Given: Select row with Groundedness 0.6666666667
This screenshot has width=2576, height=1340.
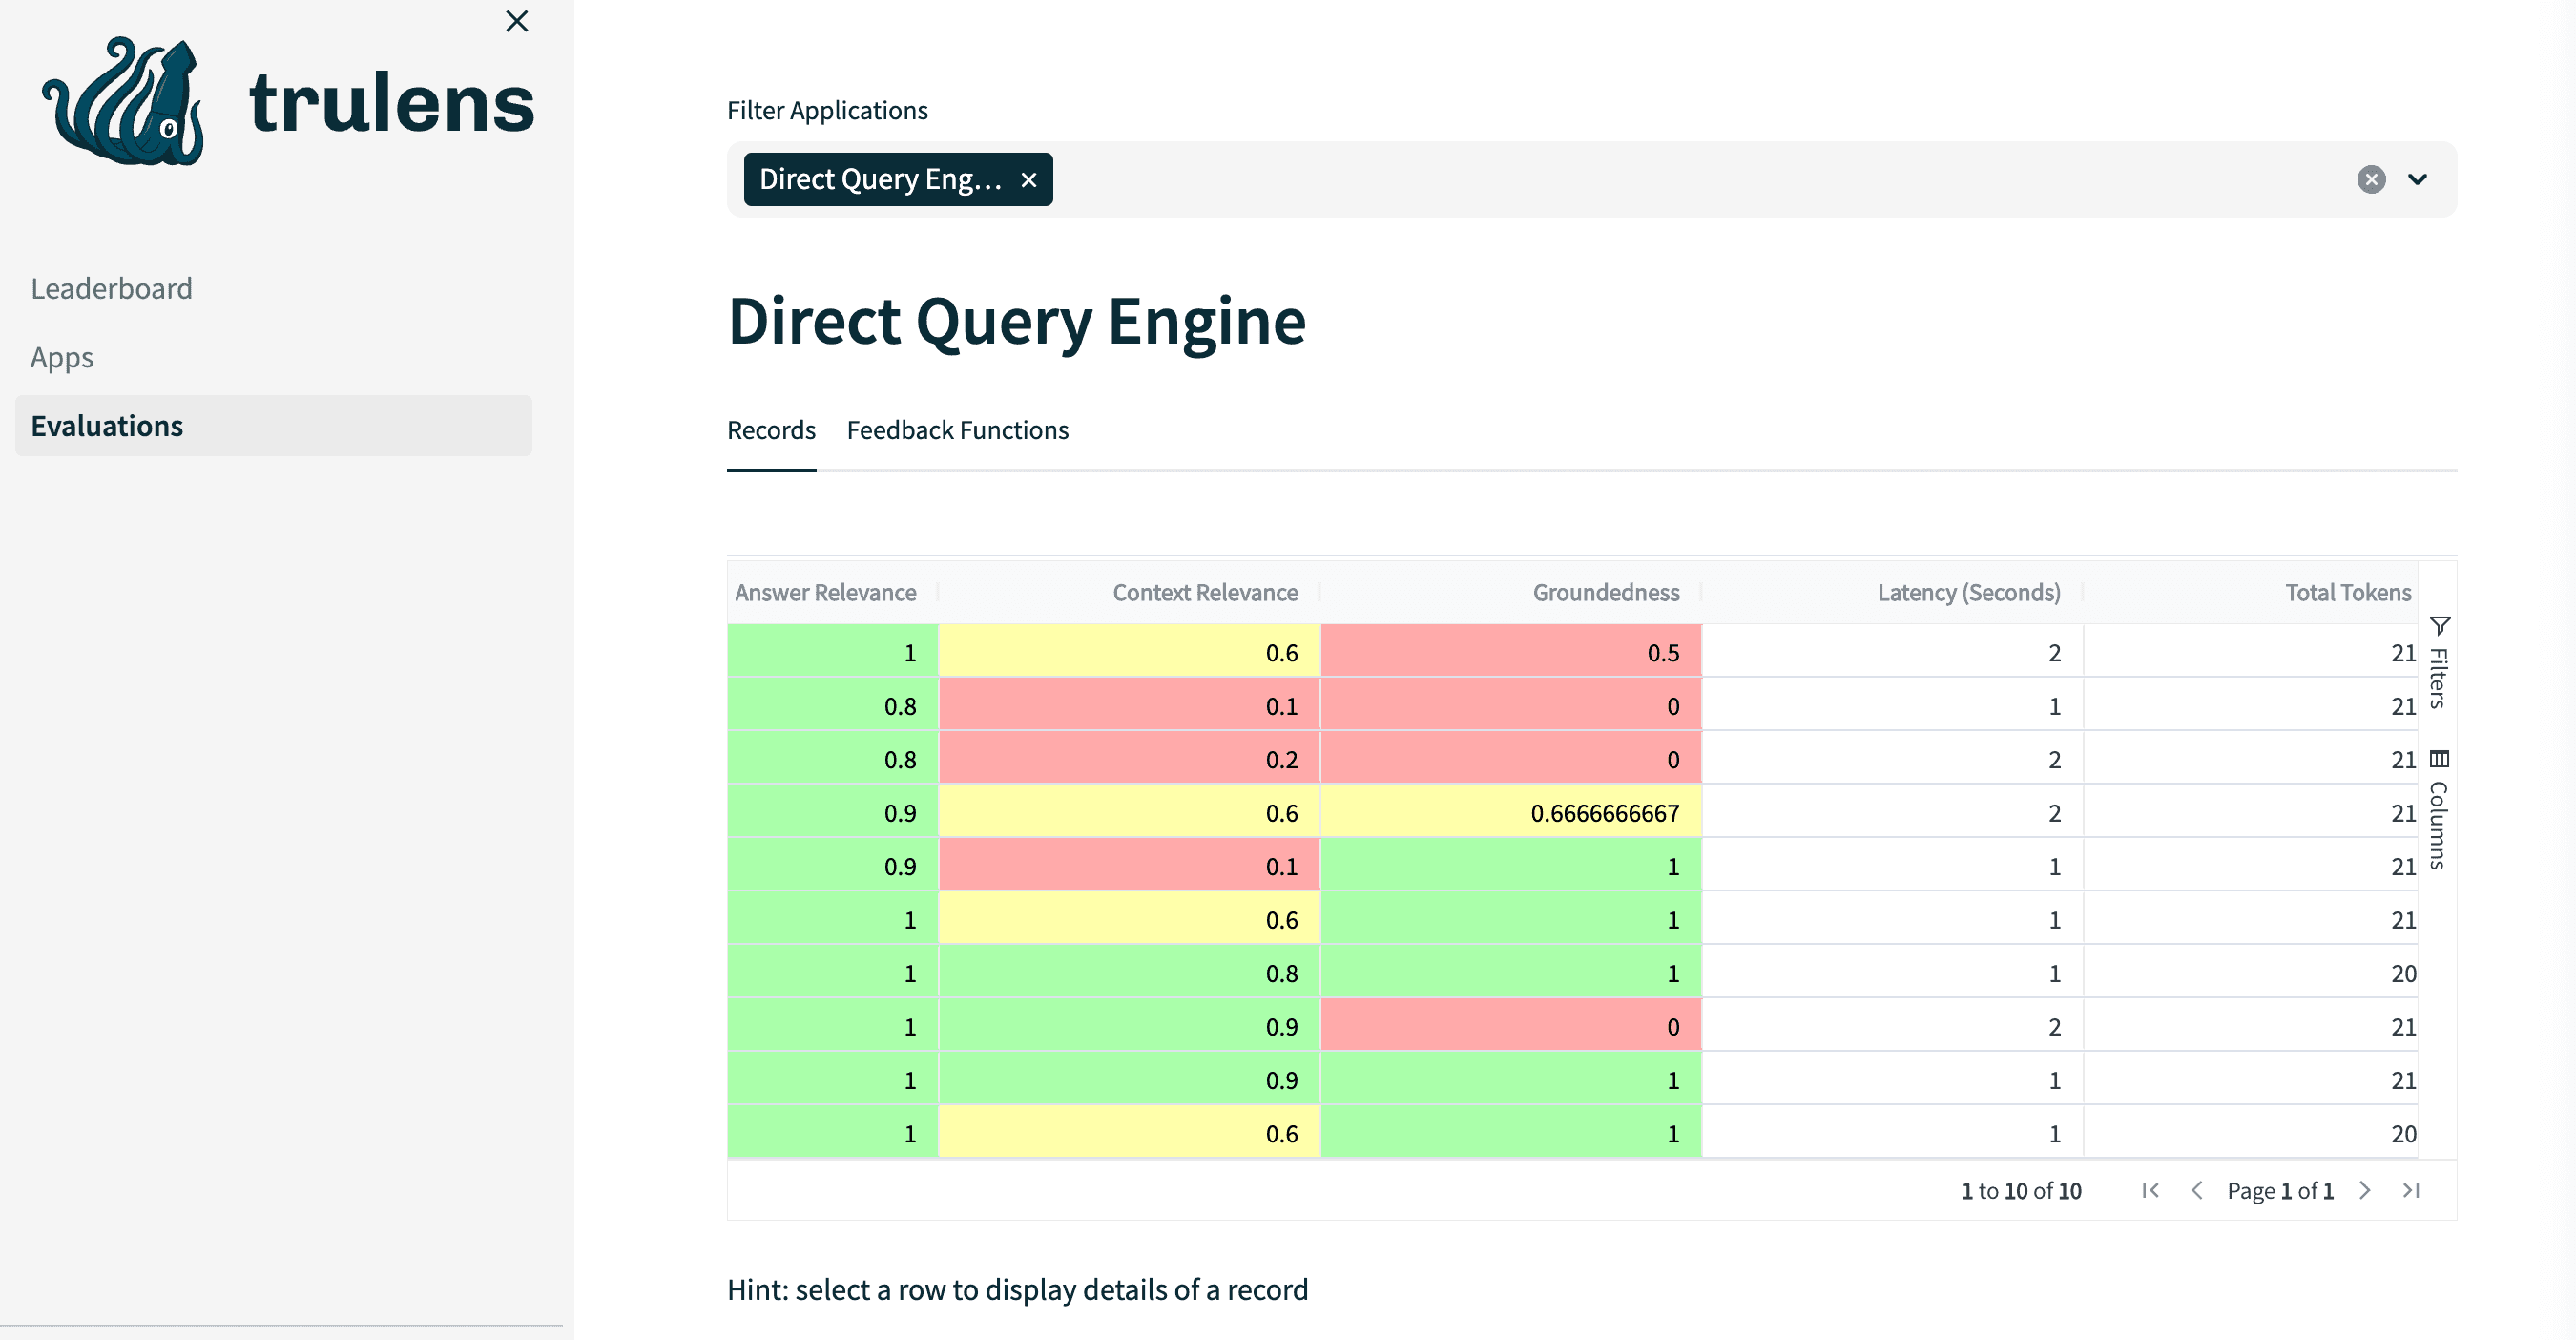Looking at the screenshot, I should pos(1604,812).
